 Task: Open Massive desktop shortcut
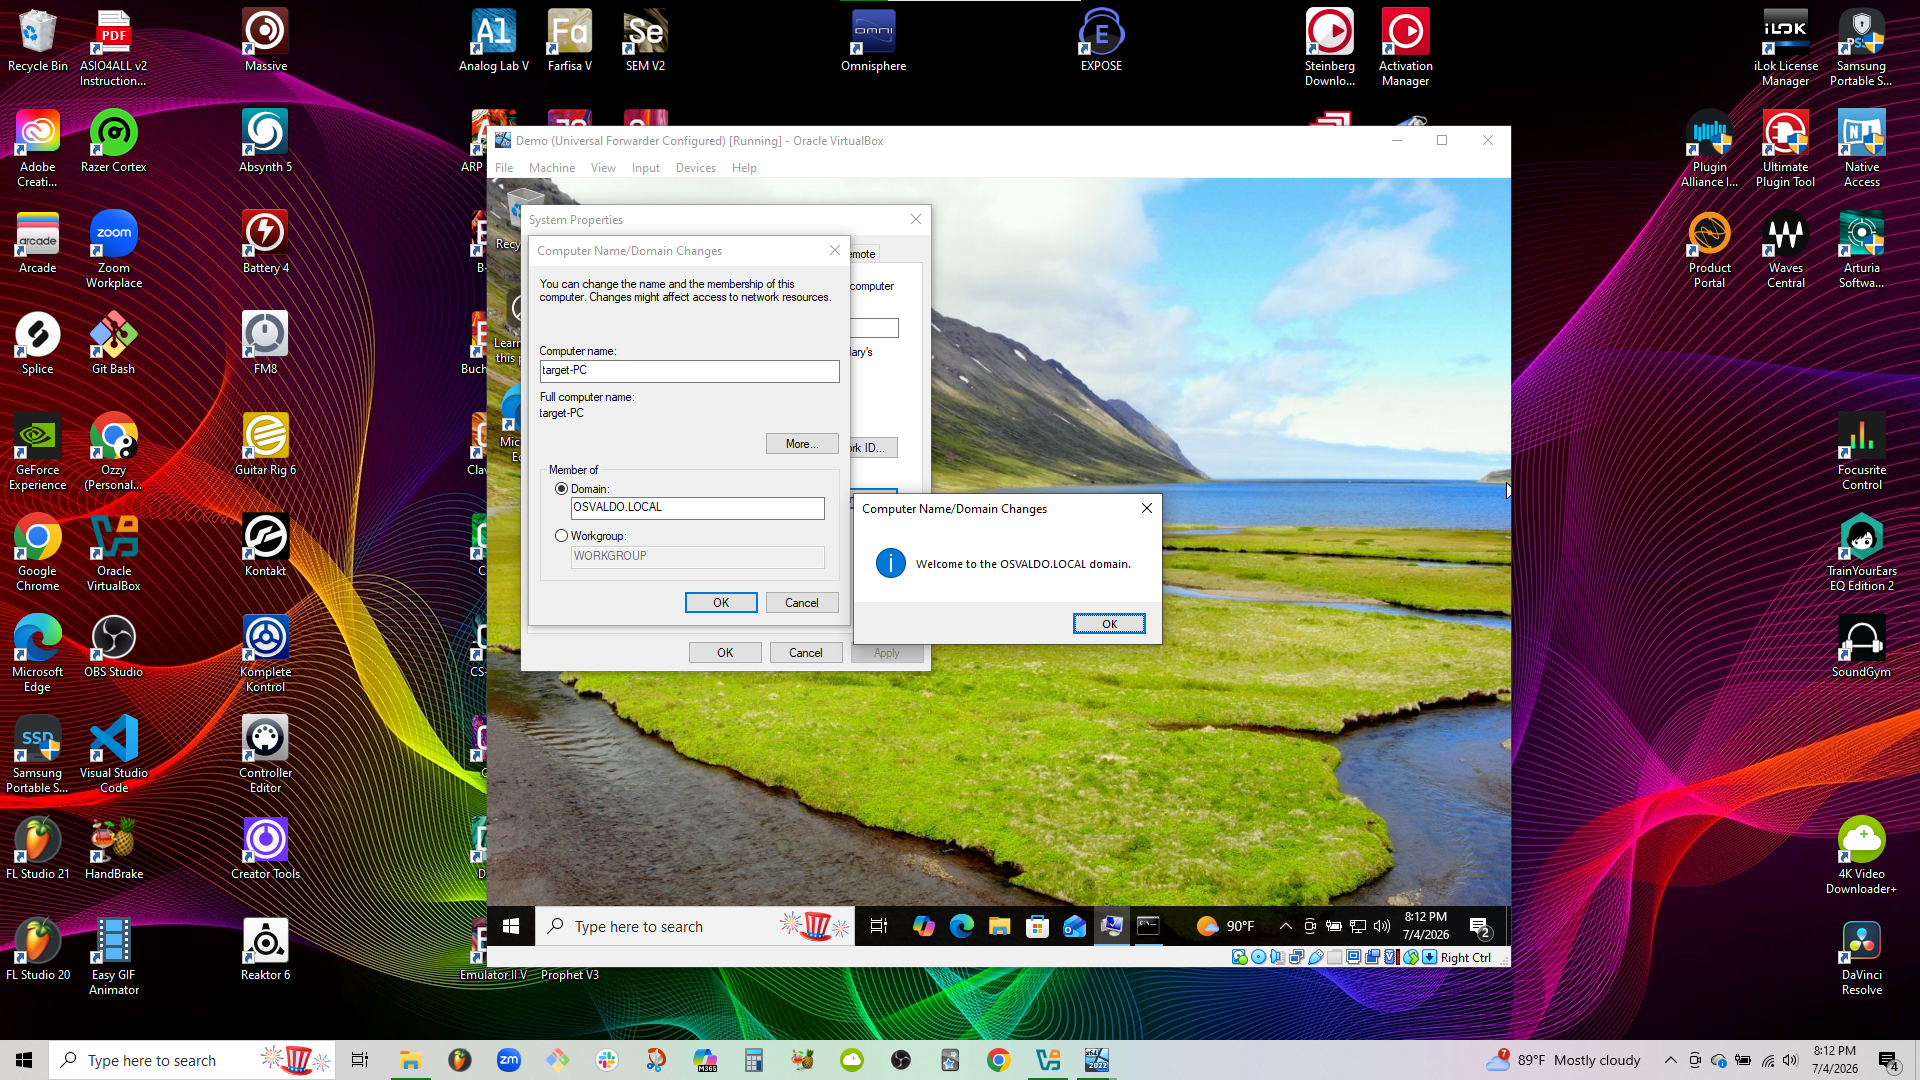click(265, 41)
